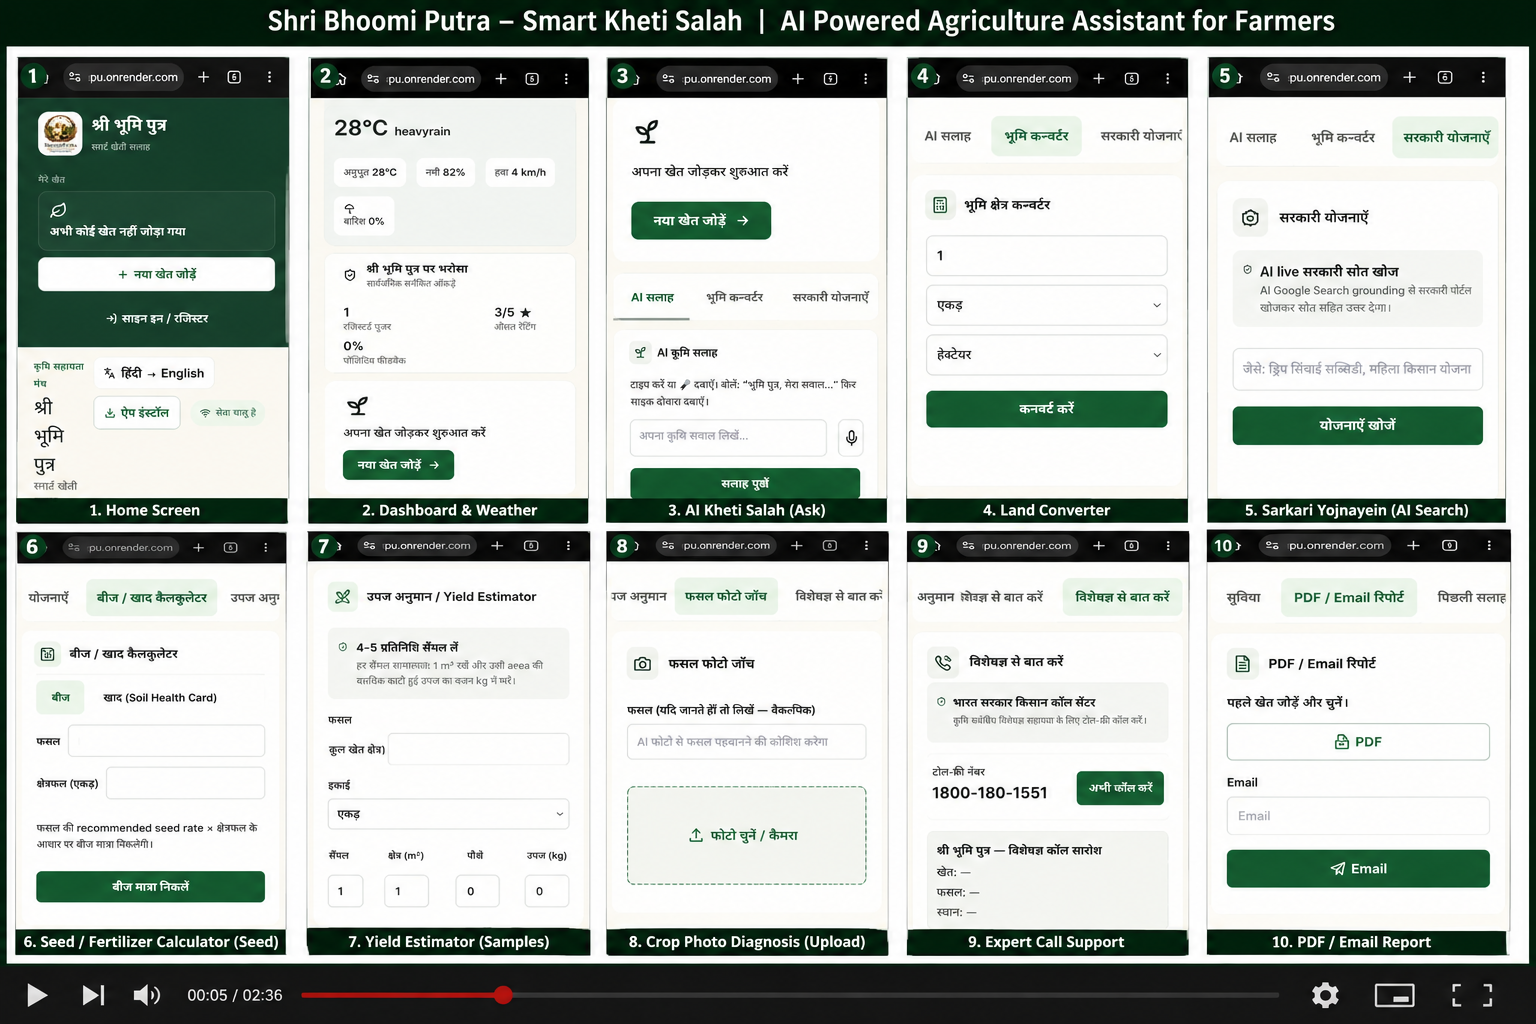Open the हेक्टेयर dropdown in Land Converter
Image resolution: width=1536 pixels, height=1024 pixels.
coord(1046,355)
